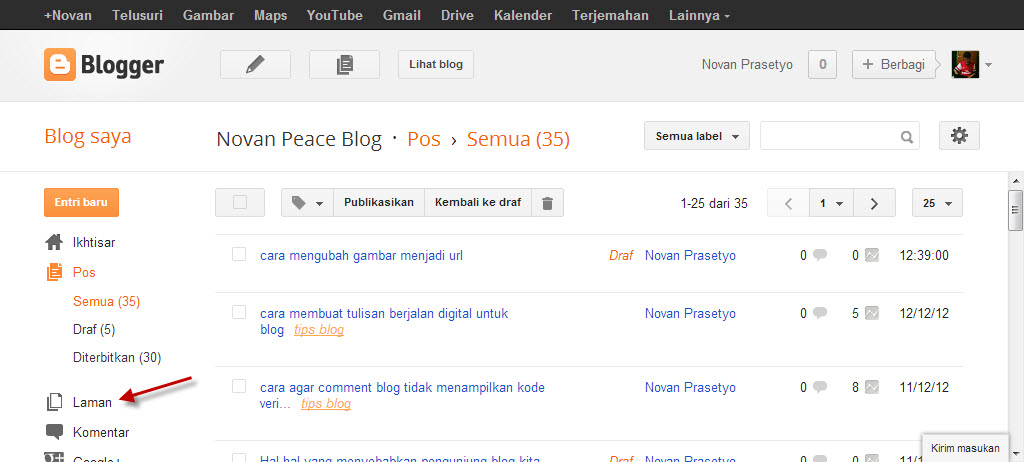
Task: Click the Kembali ke draf button
Action: tap(478, 203)
